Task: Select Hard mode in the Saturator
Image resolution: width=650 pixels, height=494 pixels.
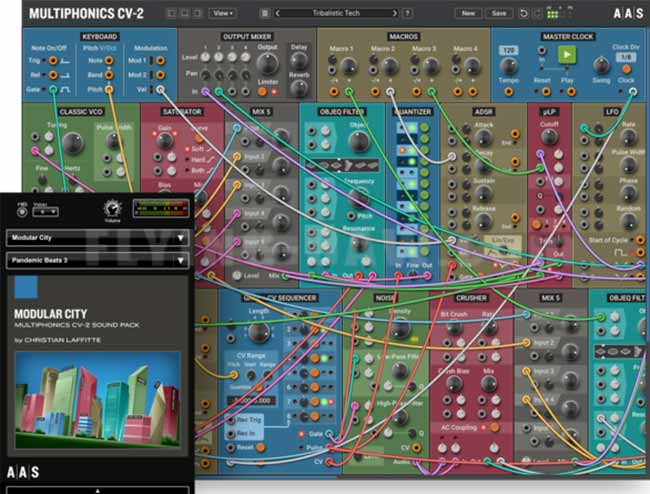Action: coord(199,160)
